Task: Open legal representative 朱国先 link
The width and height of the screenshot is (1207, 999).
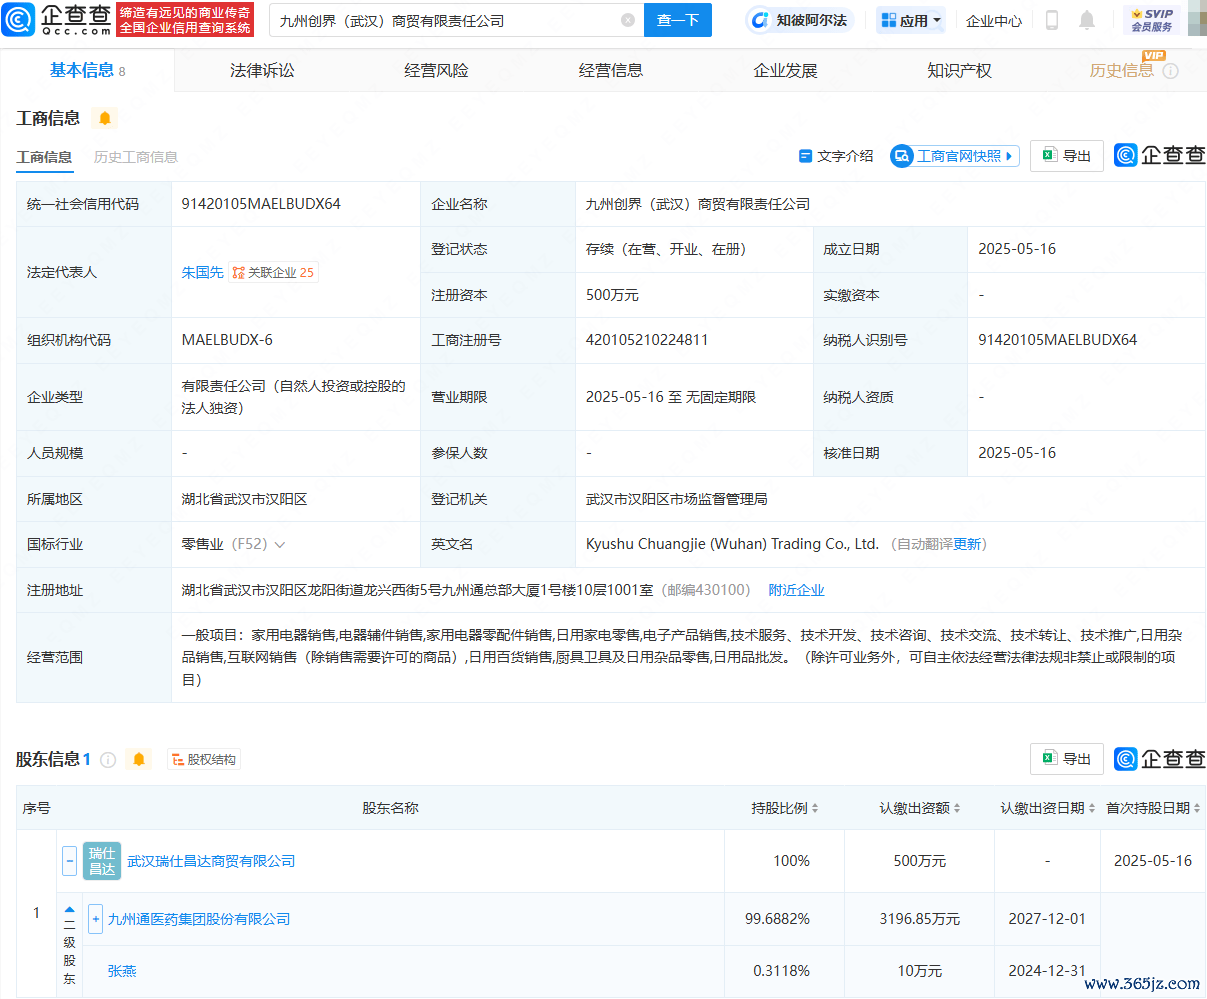Action: [x=202, y=272]
